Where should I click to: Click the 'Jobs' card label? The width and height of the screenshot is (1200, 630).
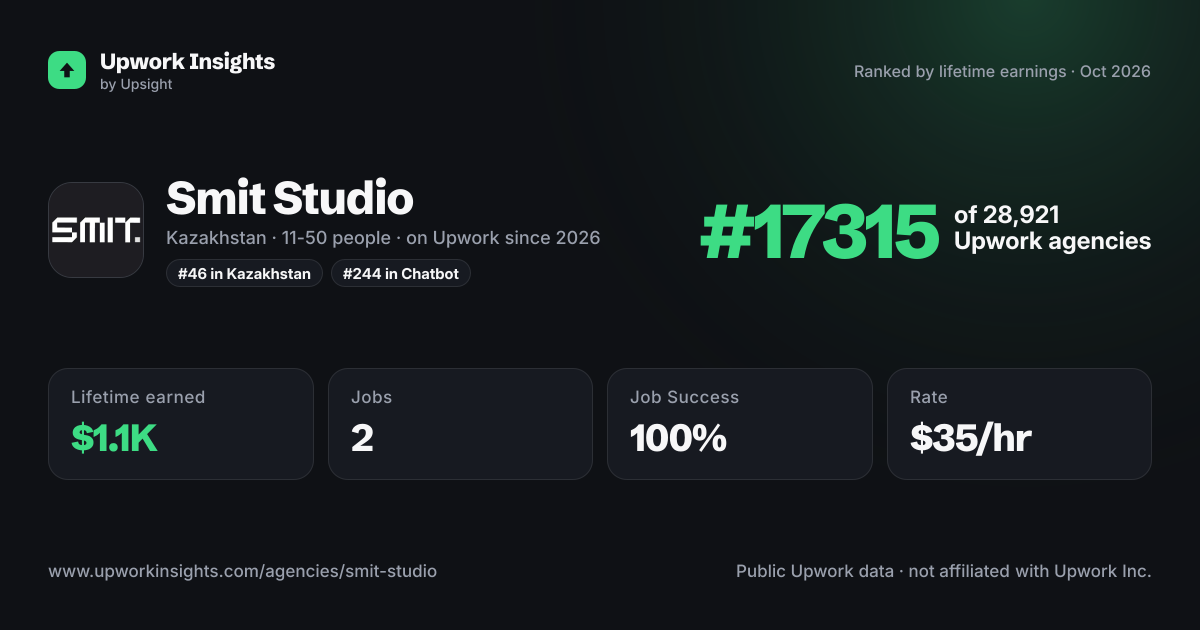[371, 397]
